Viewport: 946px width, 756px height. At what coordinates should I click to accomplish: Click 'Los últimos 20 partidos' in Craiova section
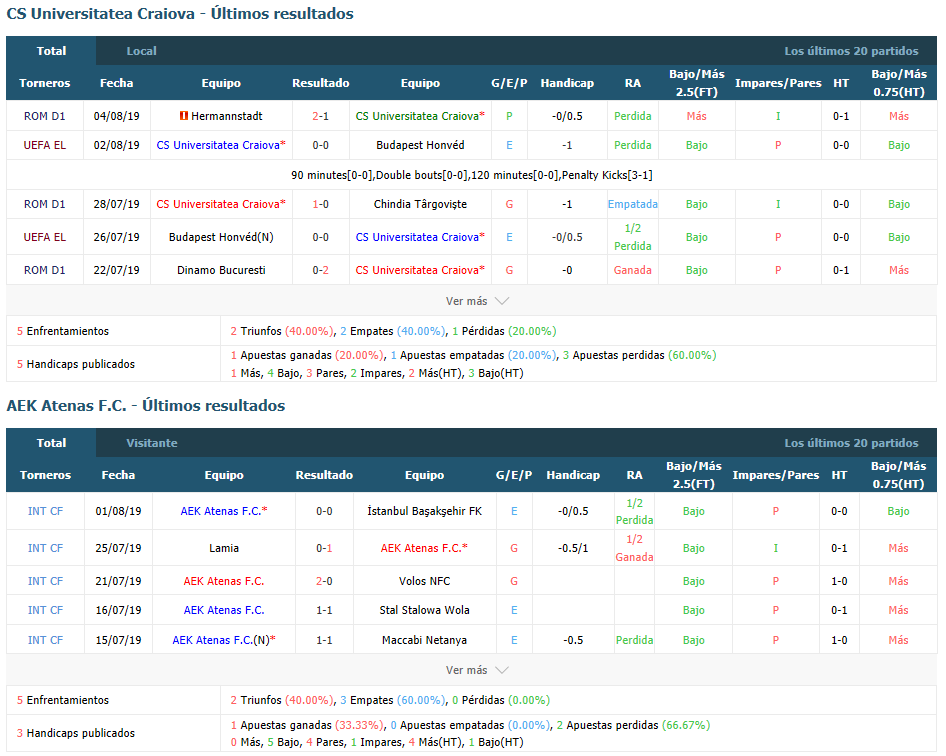point(851,51)
